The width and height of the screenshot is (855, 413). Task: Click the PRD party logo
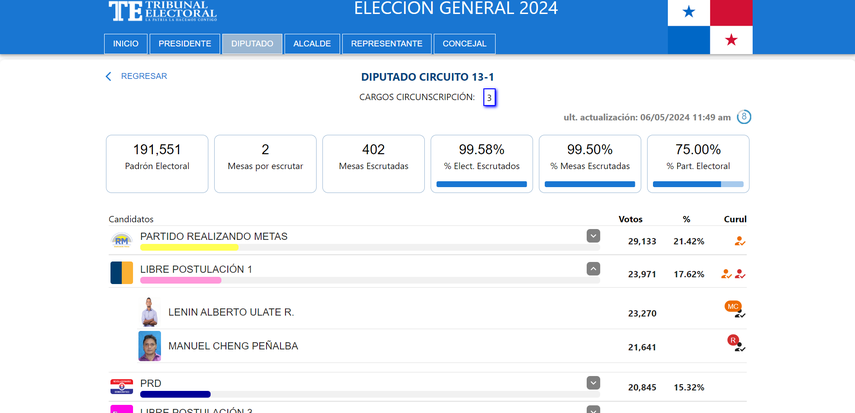[x=121, y=387]
